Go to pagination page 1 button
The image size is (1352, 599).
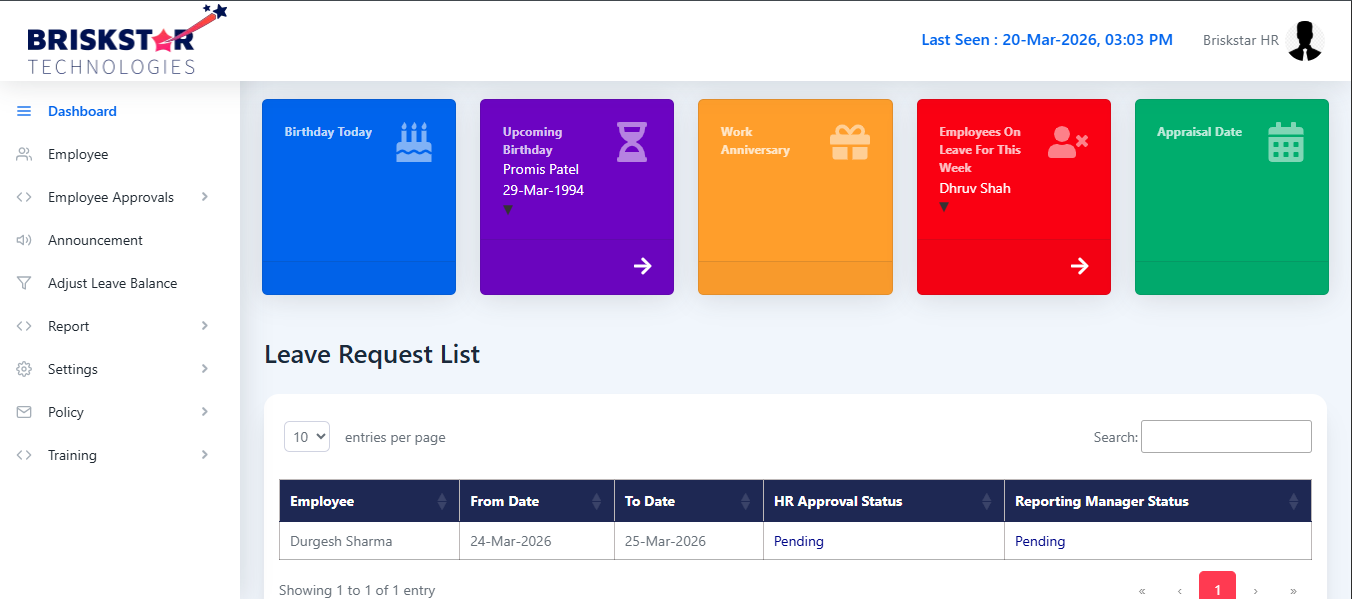[x=1217, y=588]
